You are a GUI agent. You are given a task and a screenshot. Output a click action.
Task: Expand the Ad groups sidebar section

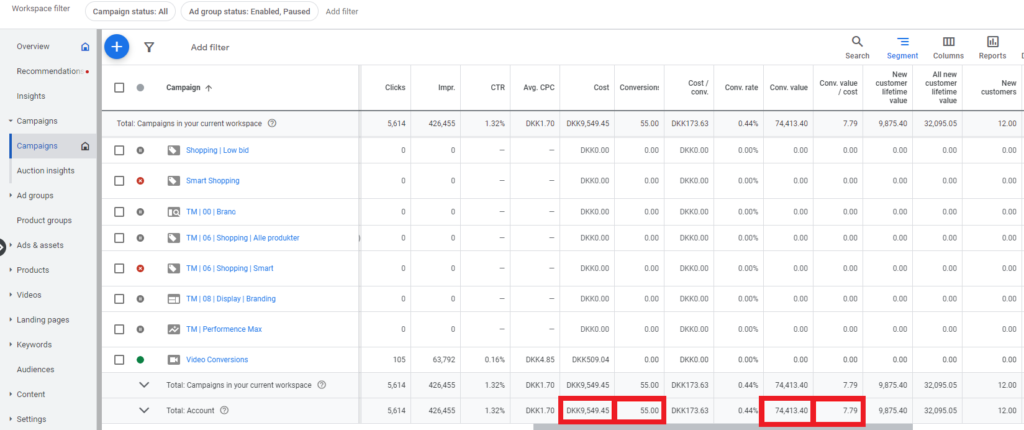[x=35, y=195]
